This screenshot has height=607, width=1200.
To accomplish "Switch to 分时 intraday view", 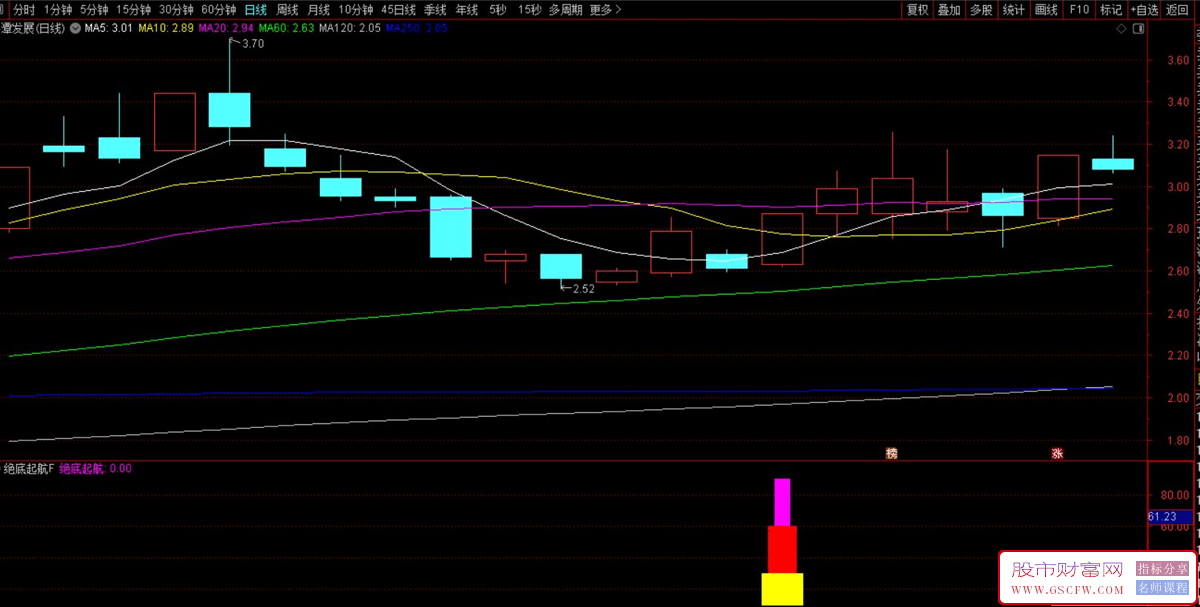I will point(23,9).
